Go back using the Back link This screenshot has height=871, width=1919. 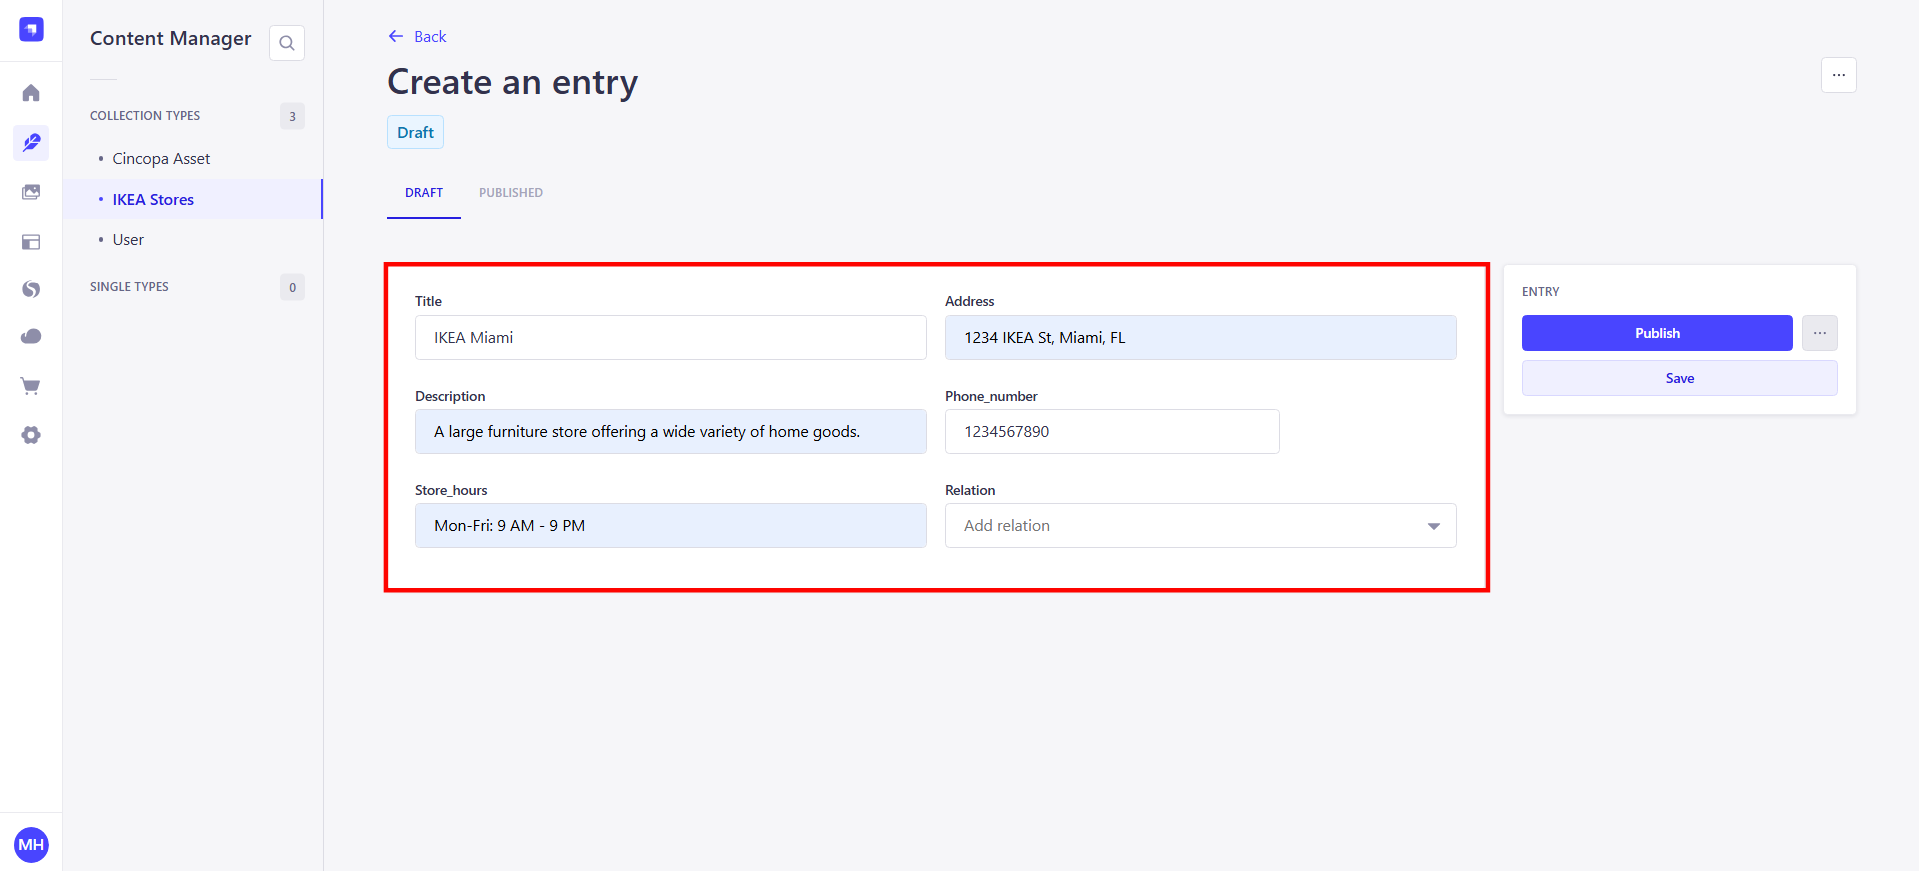point(417,37)
